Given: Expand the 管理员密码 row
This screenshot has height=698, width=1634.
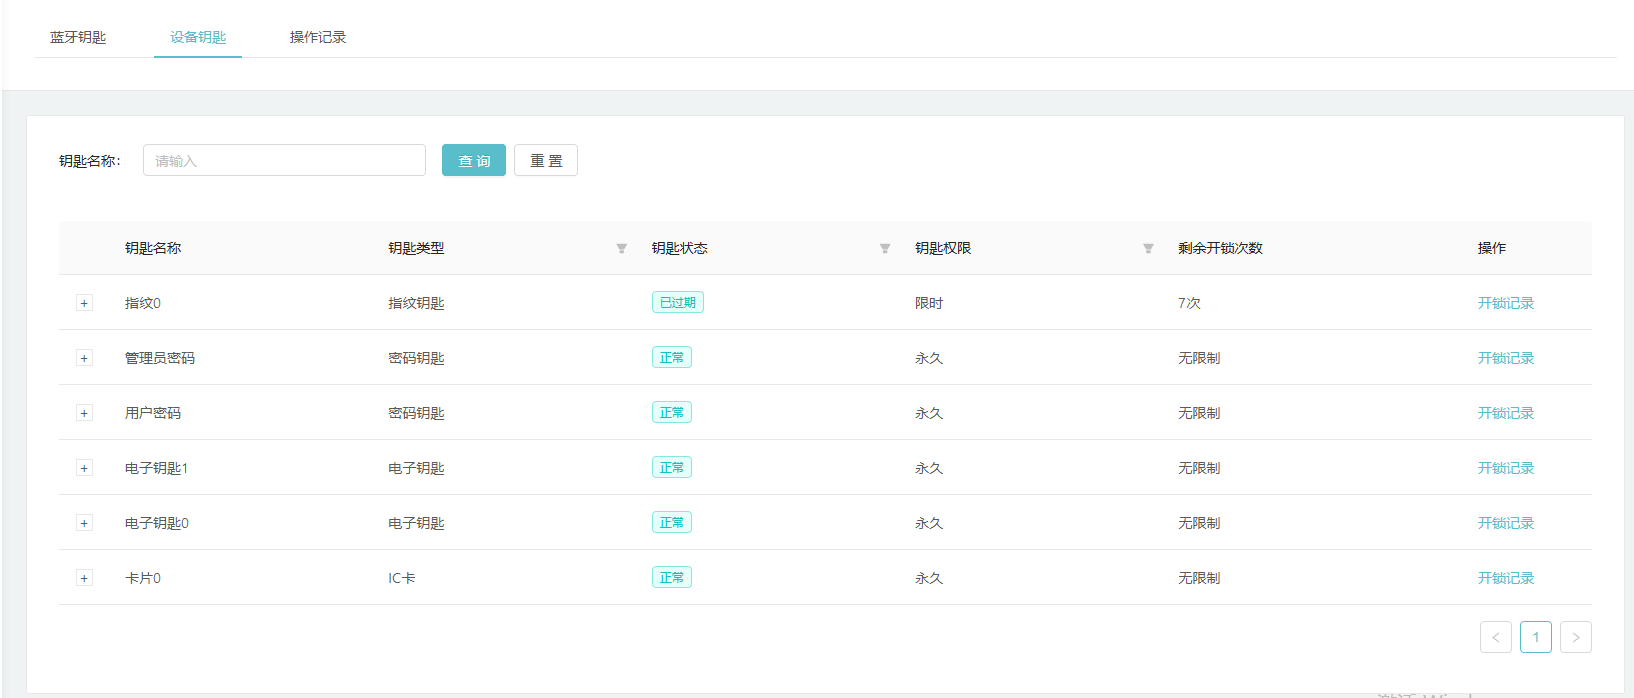Looking at the screenshot, I should (84, 358).
